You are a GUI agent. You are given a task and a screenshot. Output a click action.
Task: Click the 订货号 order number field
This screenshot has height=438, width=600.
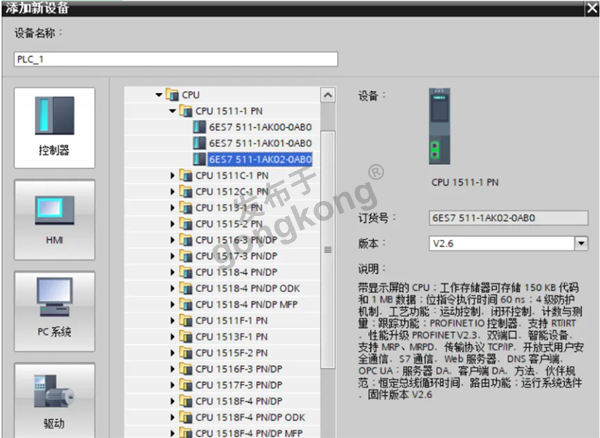coord(509,218)
